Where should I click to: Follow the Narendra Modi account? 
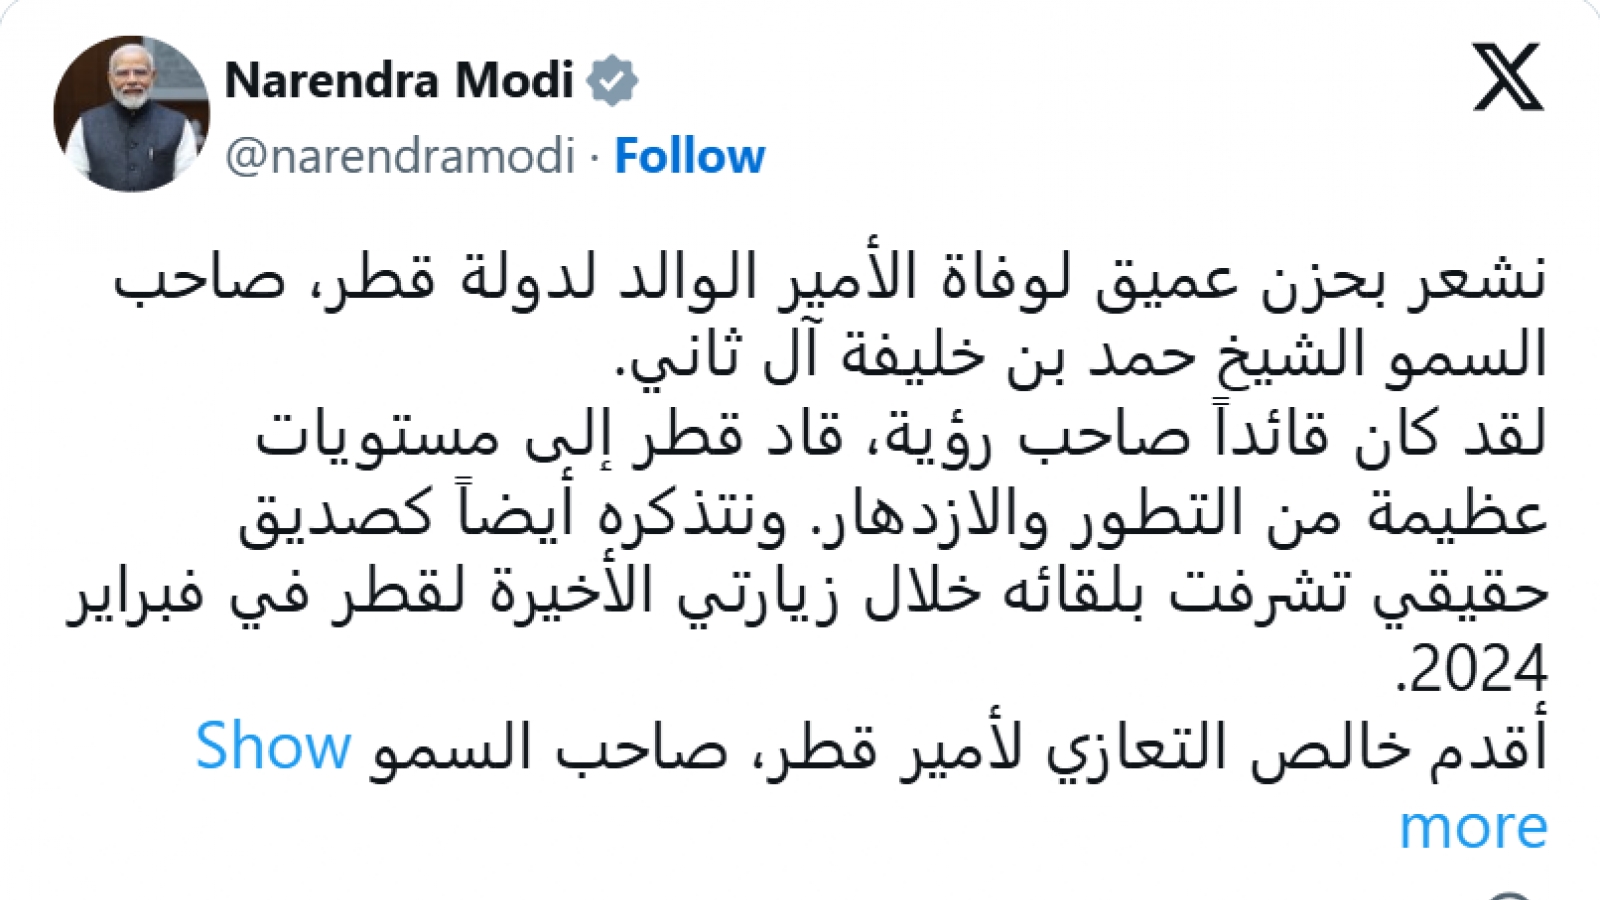(x=689, y=156)
